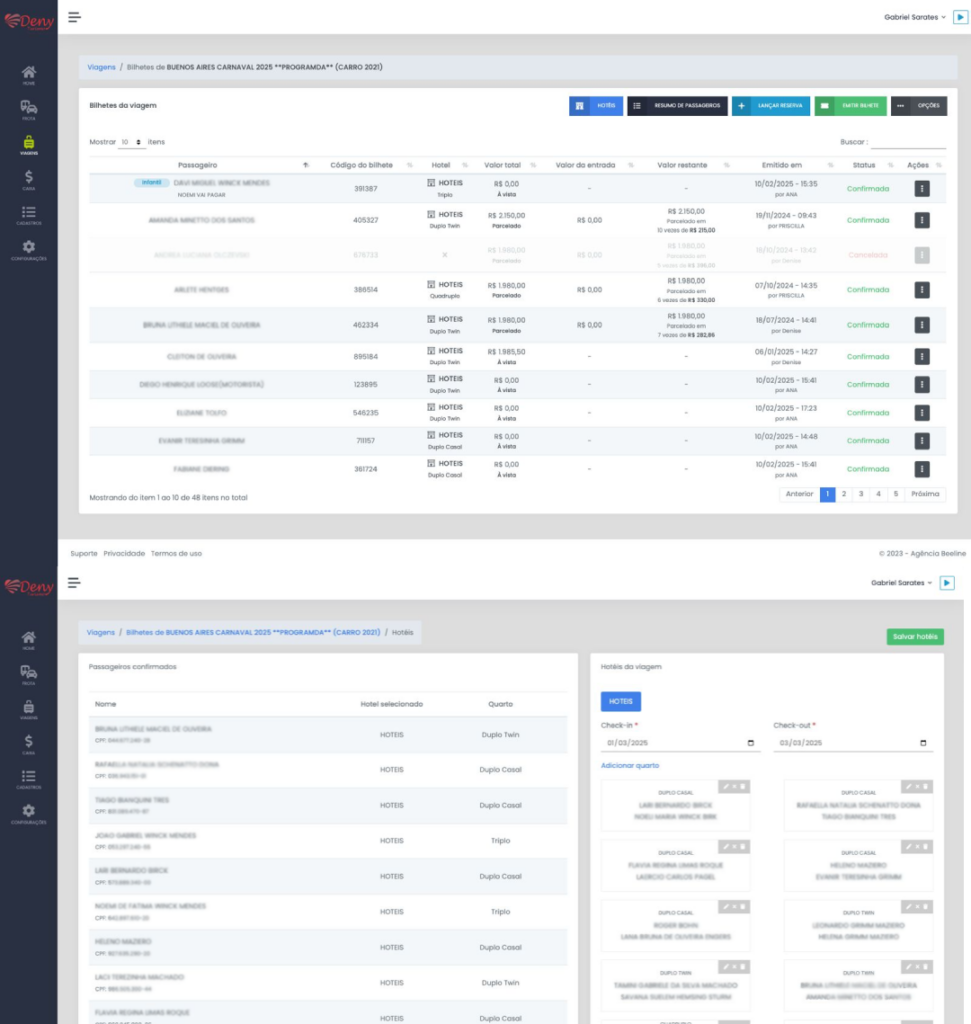Click the Salvar hotéis button
Image resolution: width=971 pixels, height=1024 pixels.
(914, 636)
